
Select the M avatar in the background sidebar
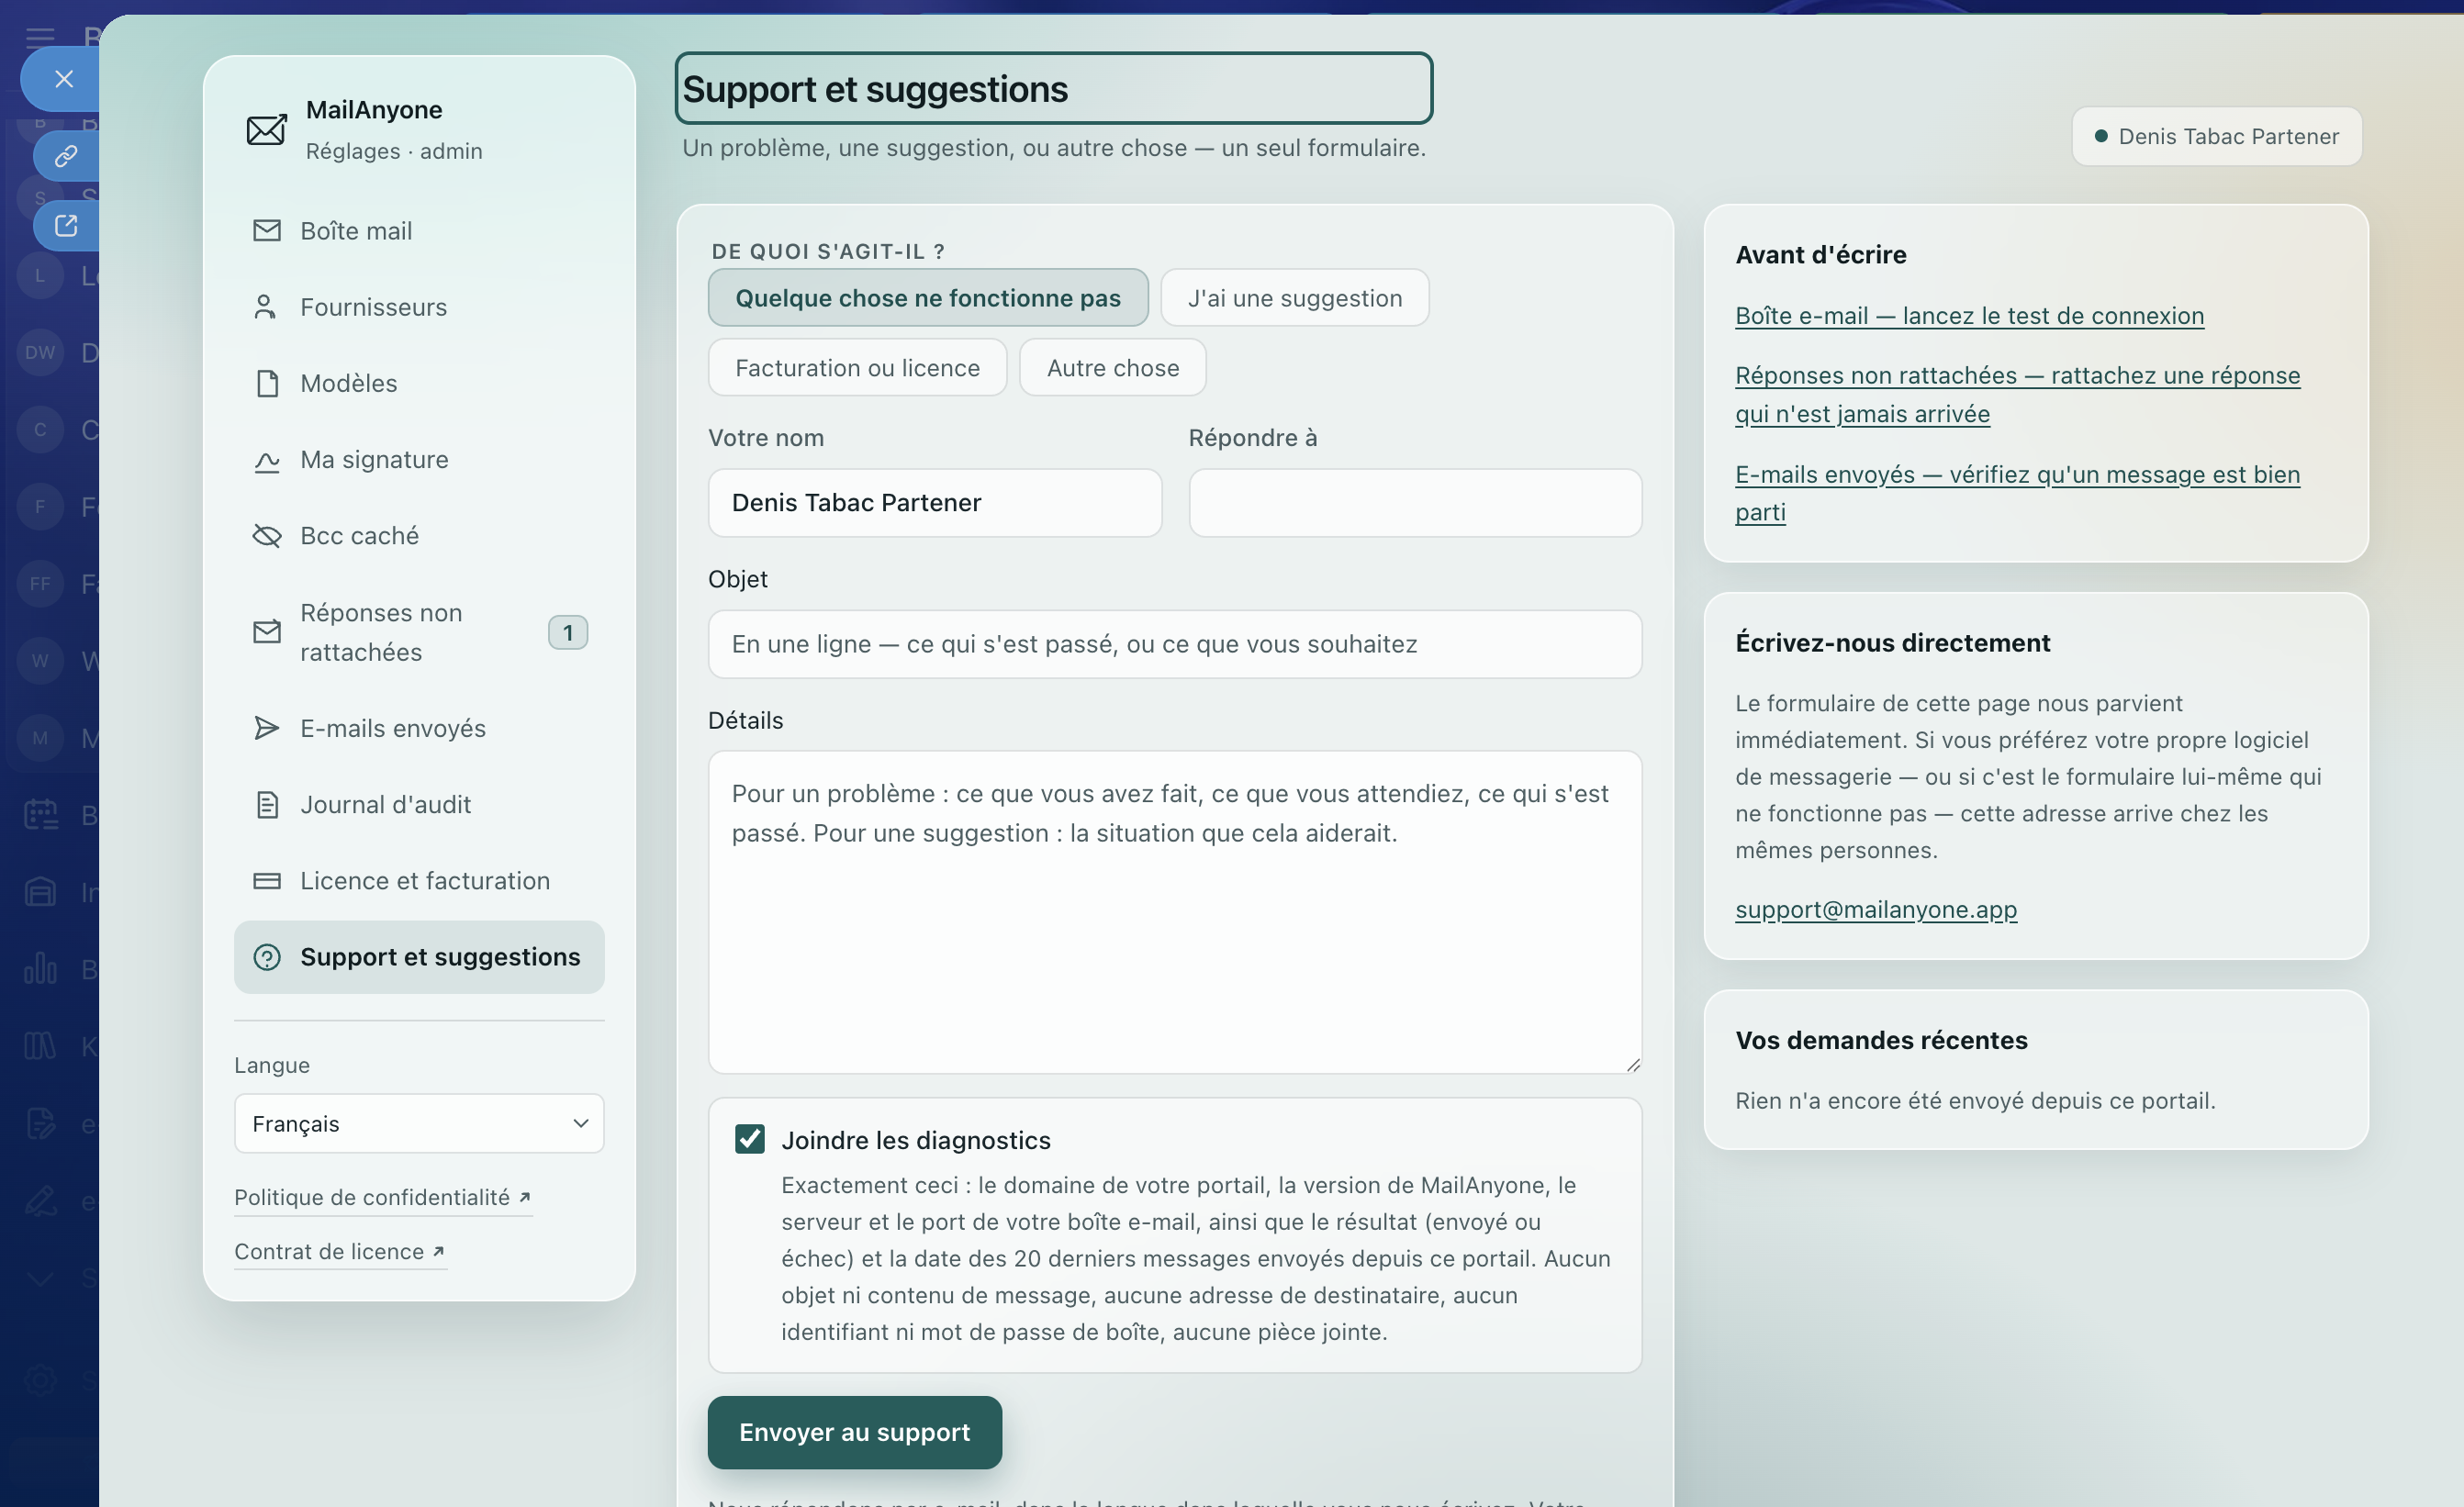40,738
